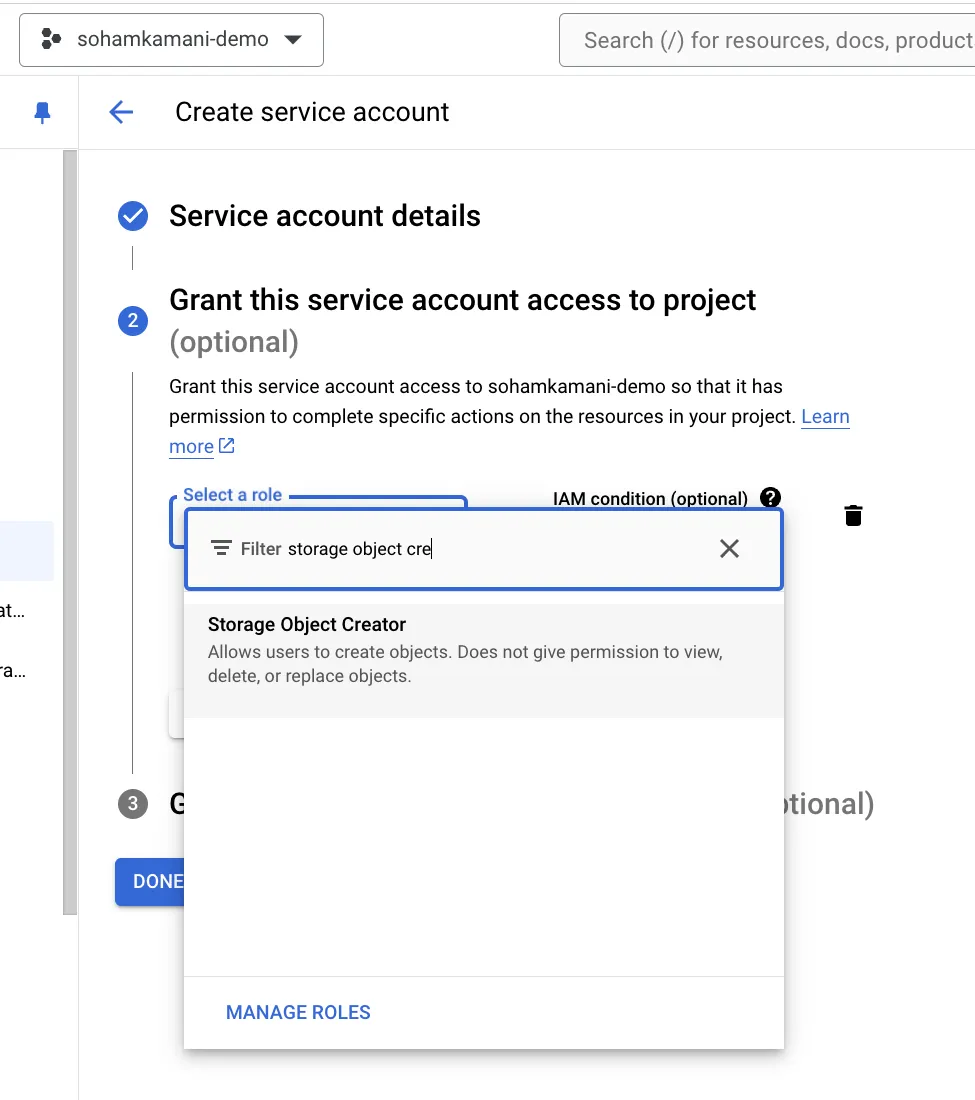Open MANAGE ROLES
The width and height of the screenshot is (975, 1100).
pos(297,1012)
